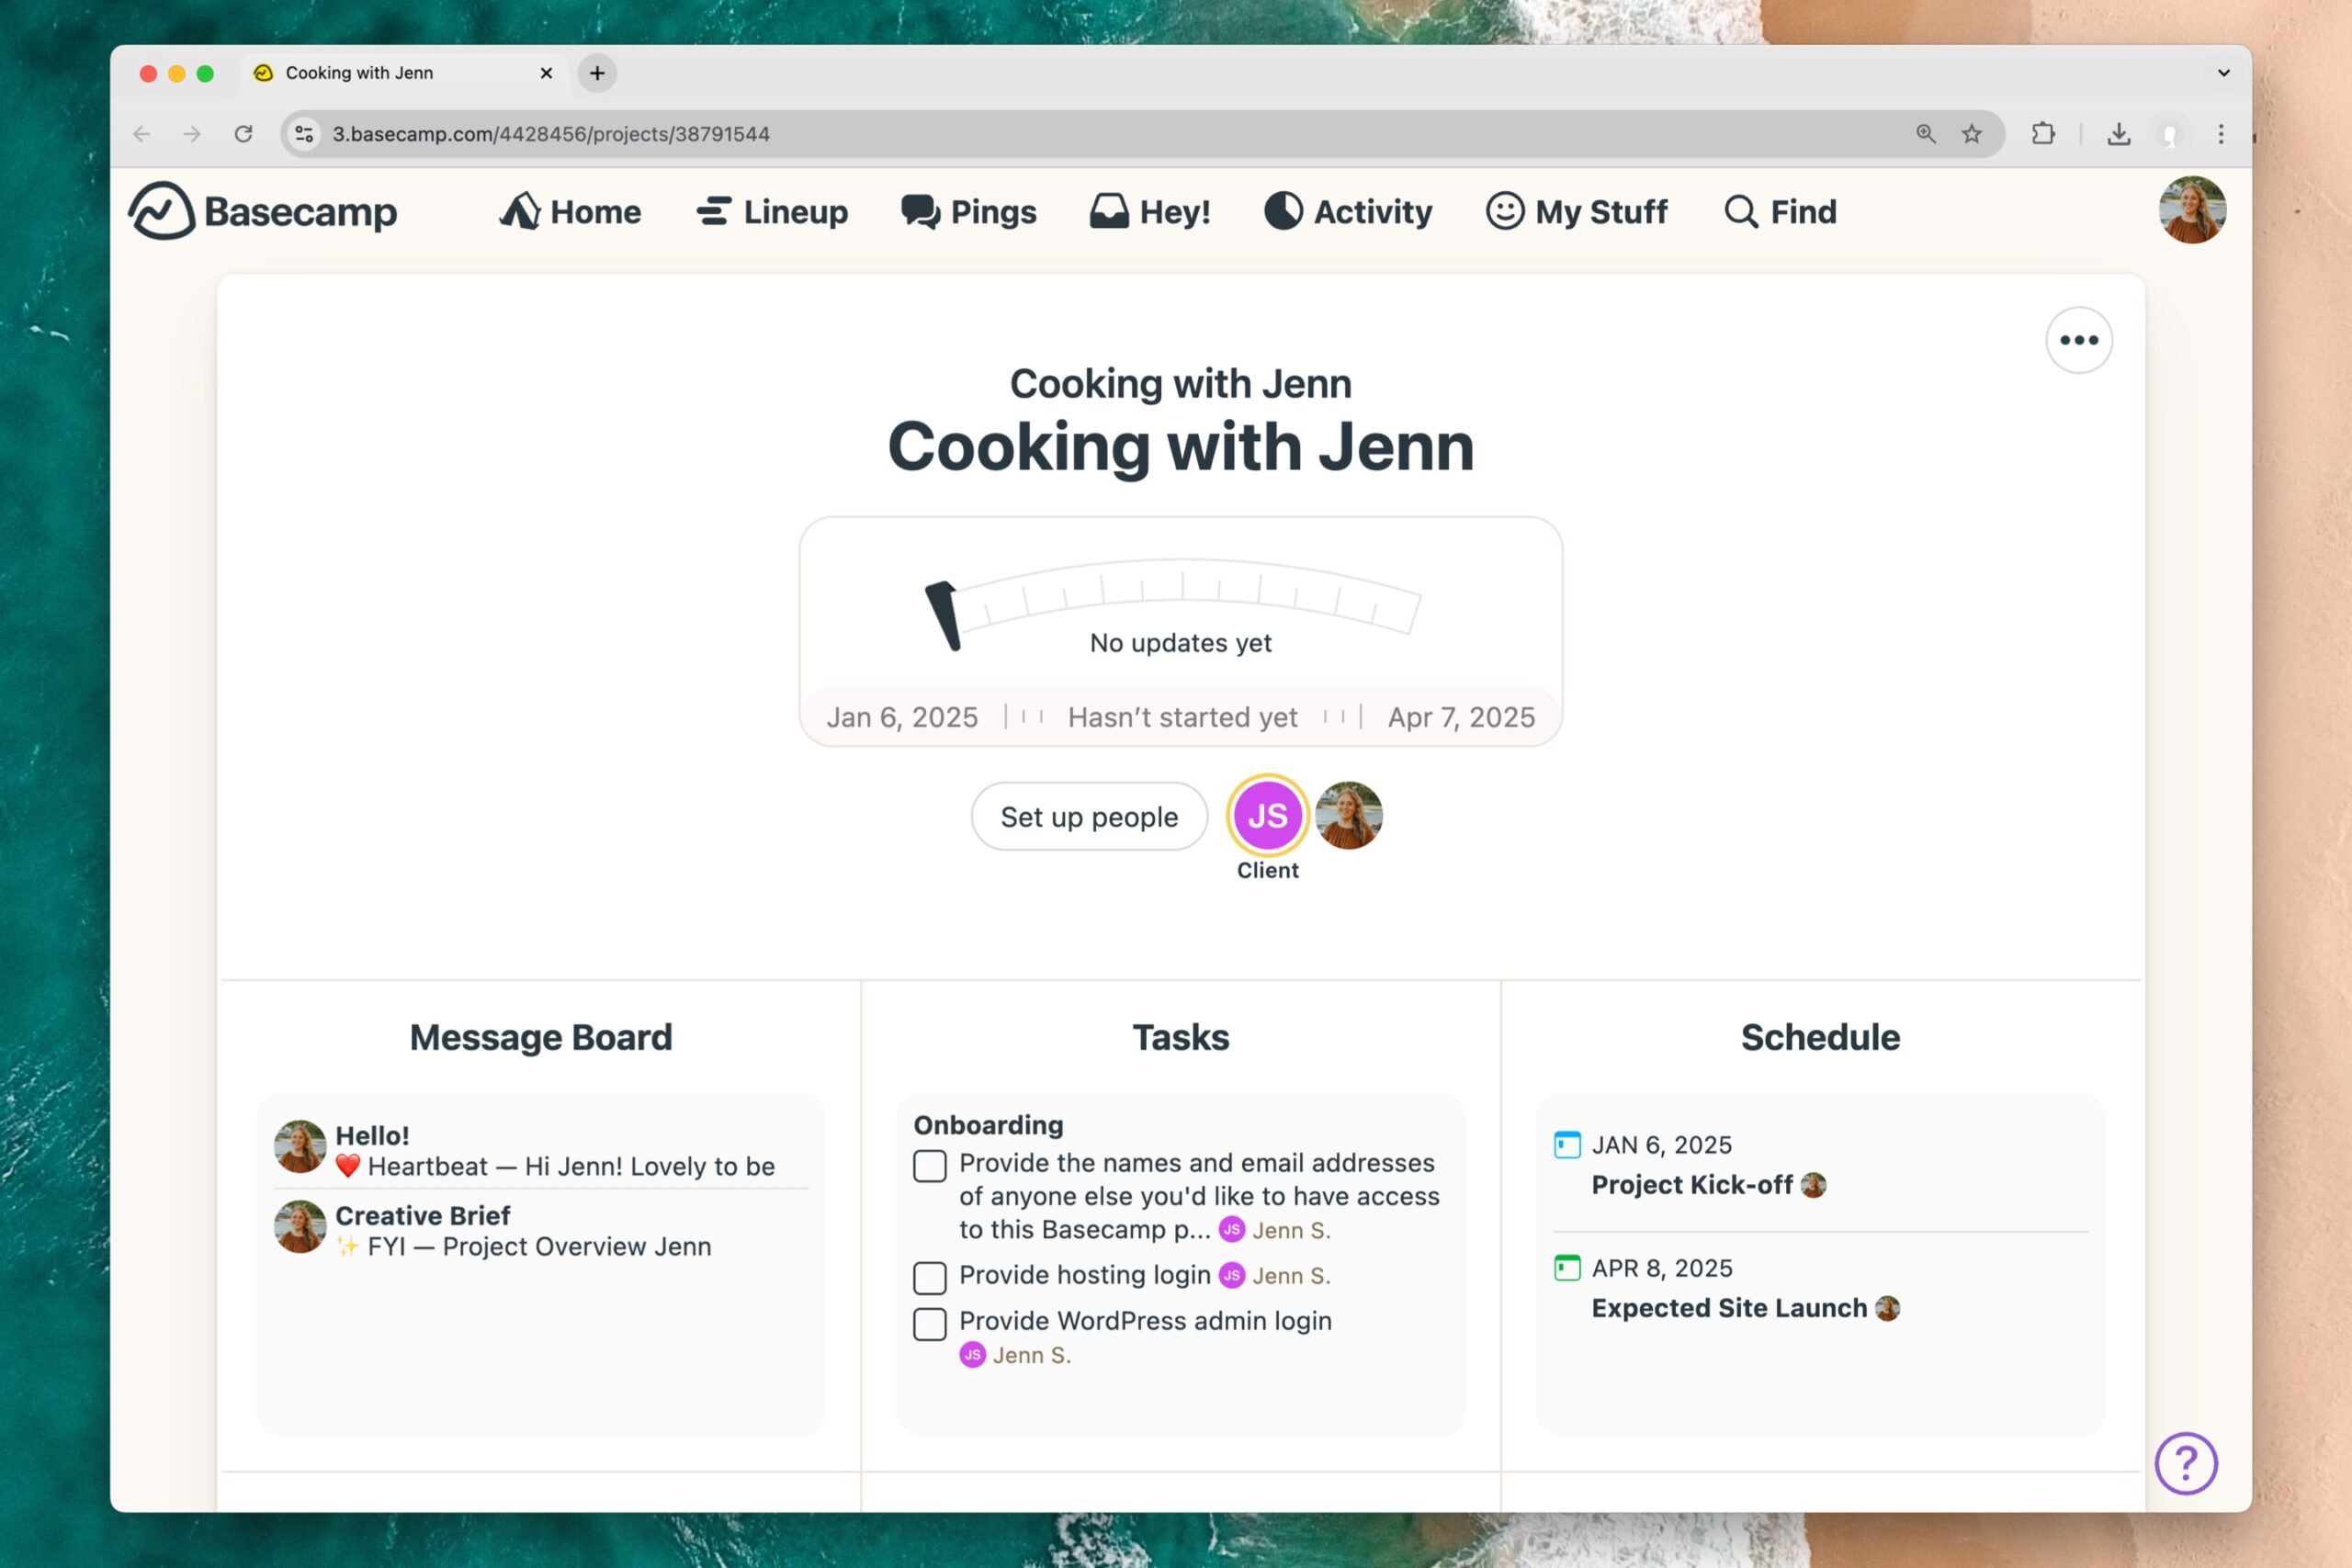Expand the Schedule section panel
2352x1568 pixels.
[x=1818, y=1036]
